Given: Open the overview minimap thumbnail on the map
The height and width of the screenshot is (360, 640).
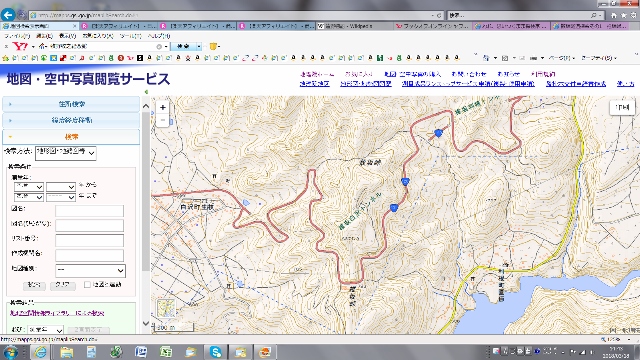Looking at the screenshot, I should pyautogui.click(x=167, y=308).
